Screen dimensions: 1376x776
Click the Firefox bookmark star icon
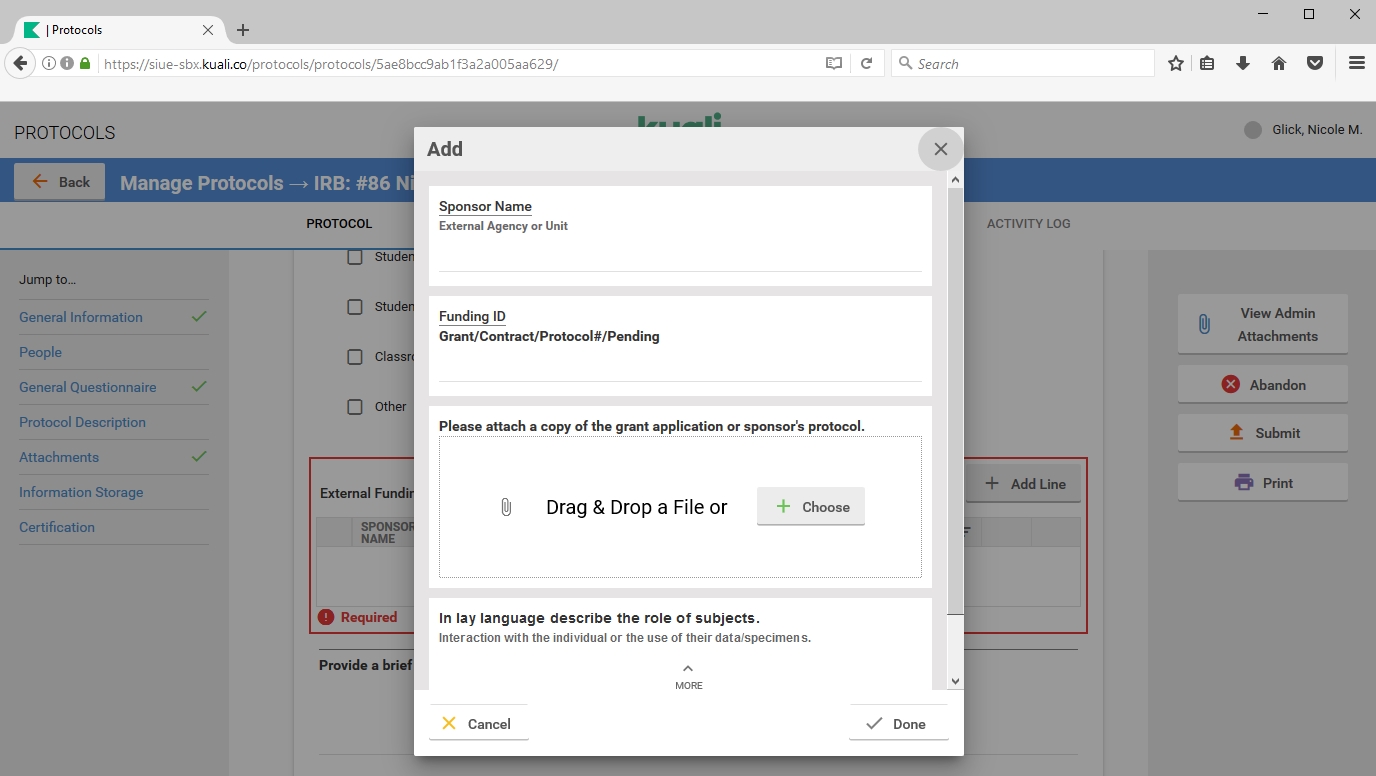(x=1176, y=63)
